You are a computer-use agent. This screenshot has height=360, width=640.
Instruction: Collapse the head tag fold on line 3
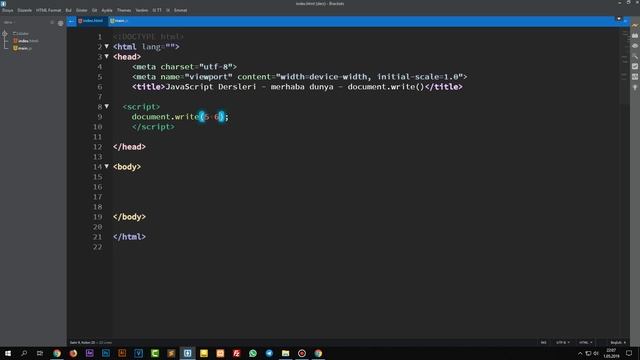(107, 56)
